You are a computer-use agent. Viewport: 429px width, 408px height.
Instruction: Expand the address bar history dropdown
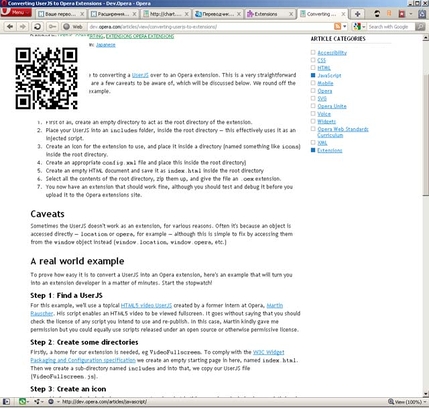coord(345,26)
